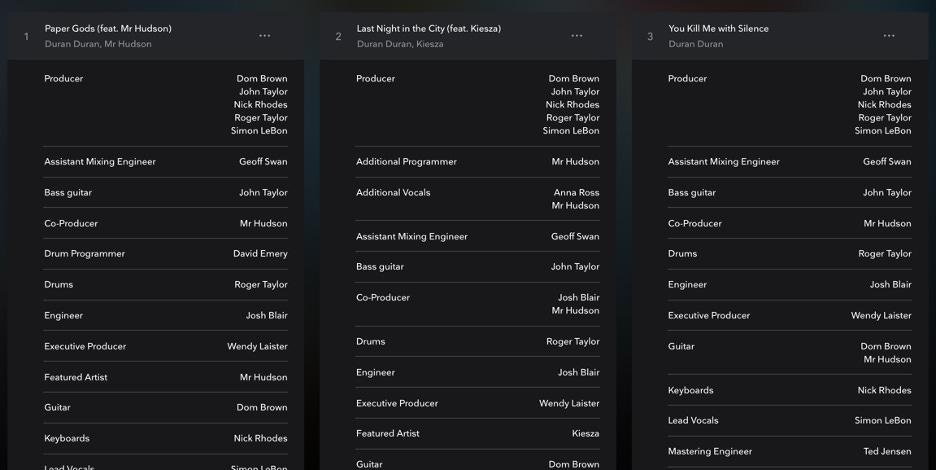Image resolution: width=936 pixels, height=470 pixels.
Task: Click Josh Blair, Engineer in Paper Gods
Action: (267, 315)
